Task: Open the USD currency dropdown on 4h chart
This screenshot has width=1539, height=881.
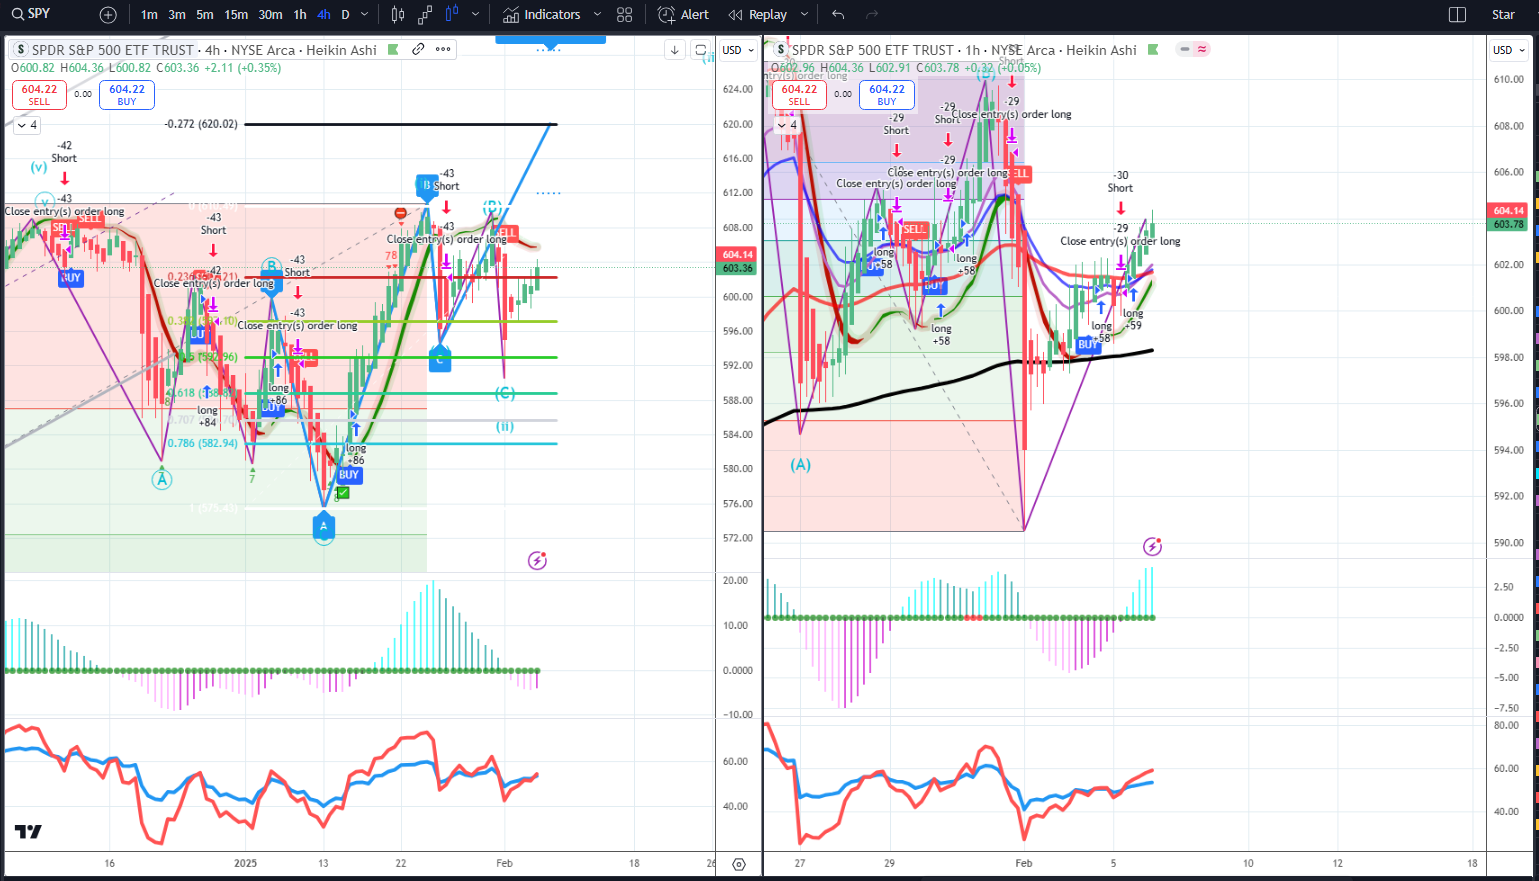Action: pyautogui.click(x=738, y=50)
